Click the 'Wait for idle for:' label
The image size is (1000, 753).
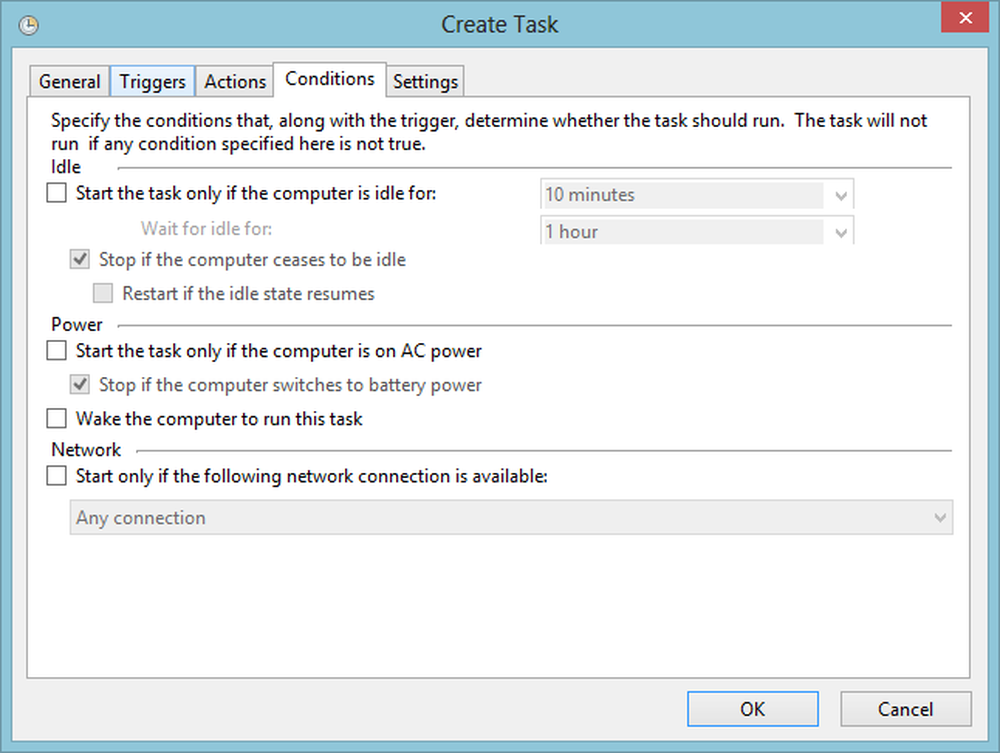pos(207,228)
